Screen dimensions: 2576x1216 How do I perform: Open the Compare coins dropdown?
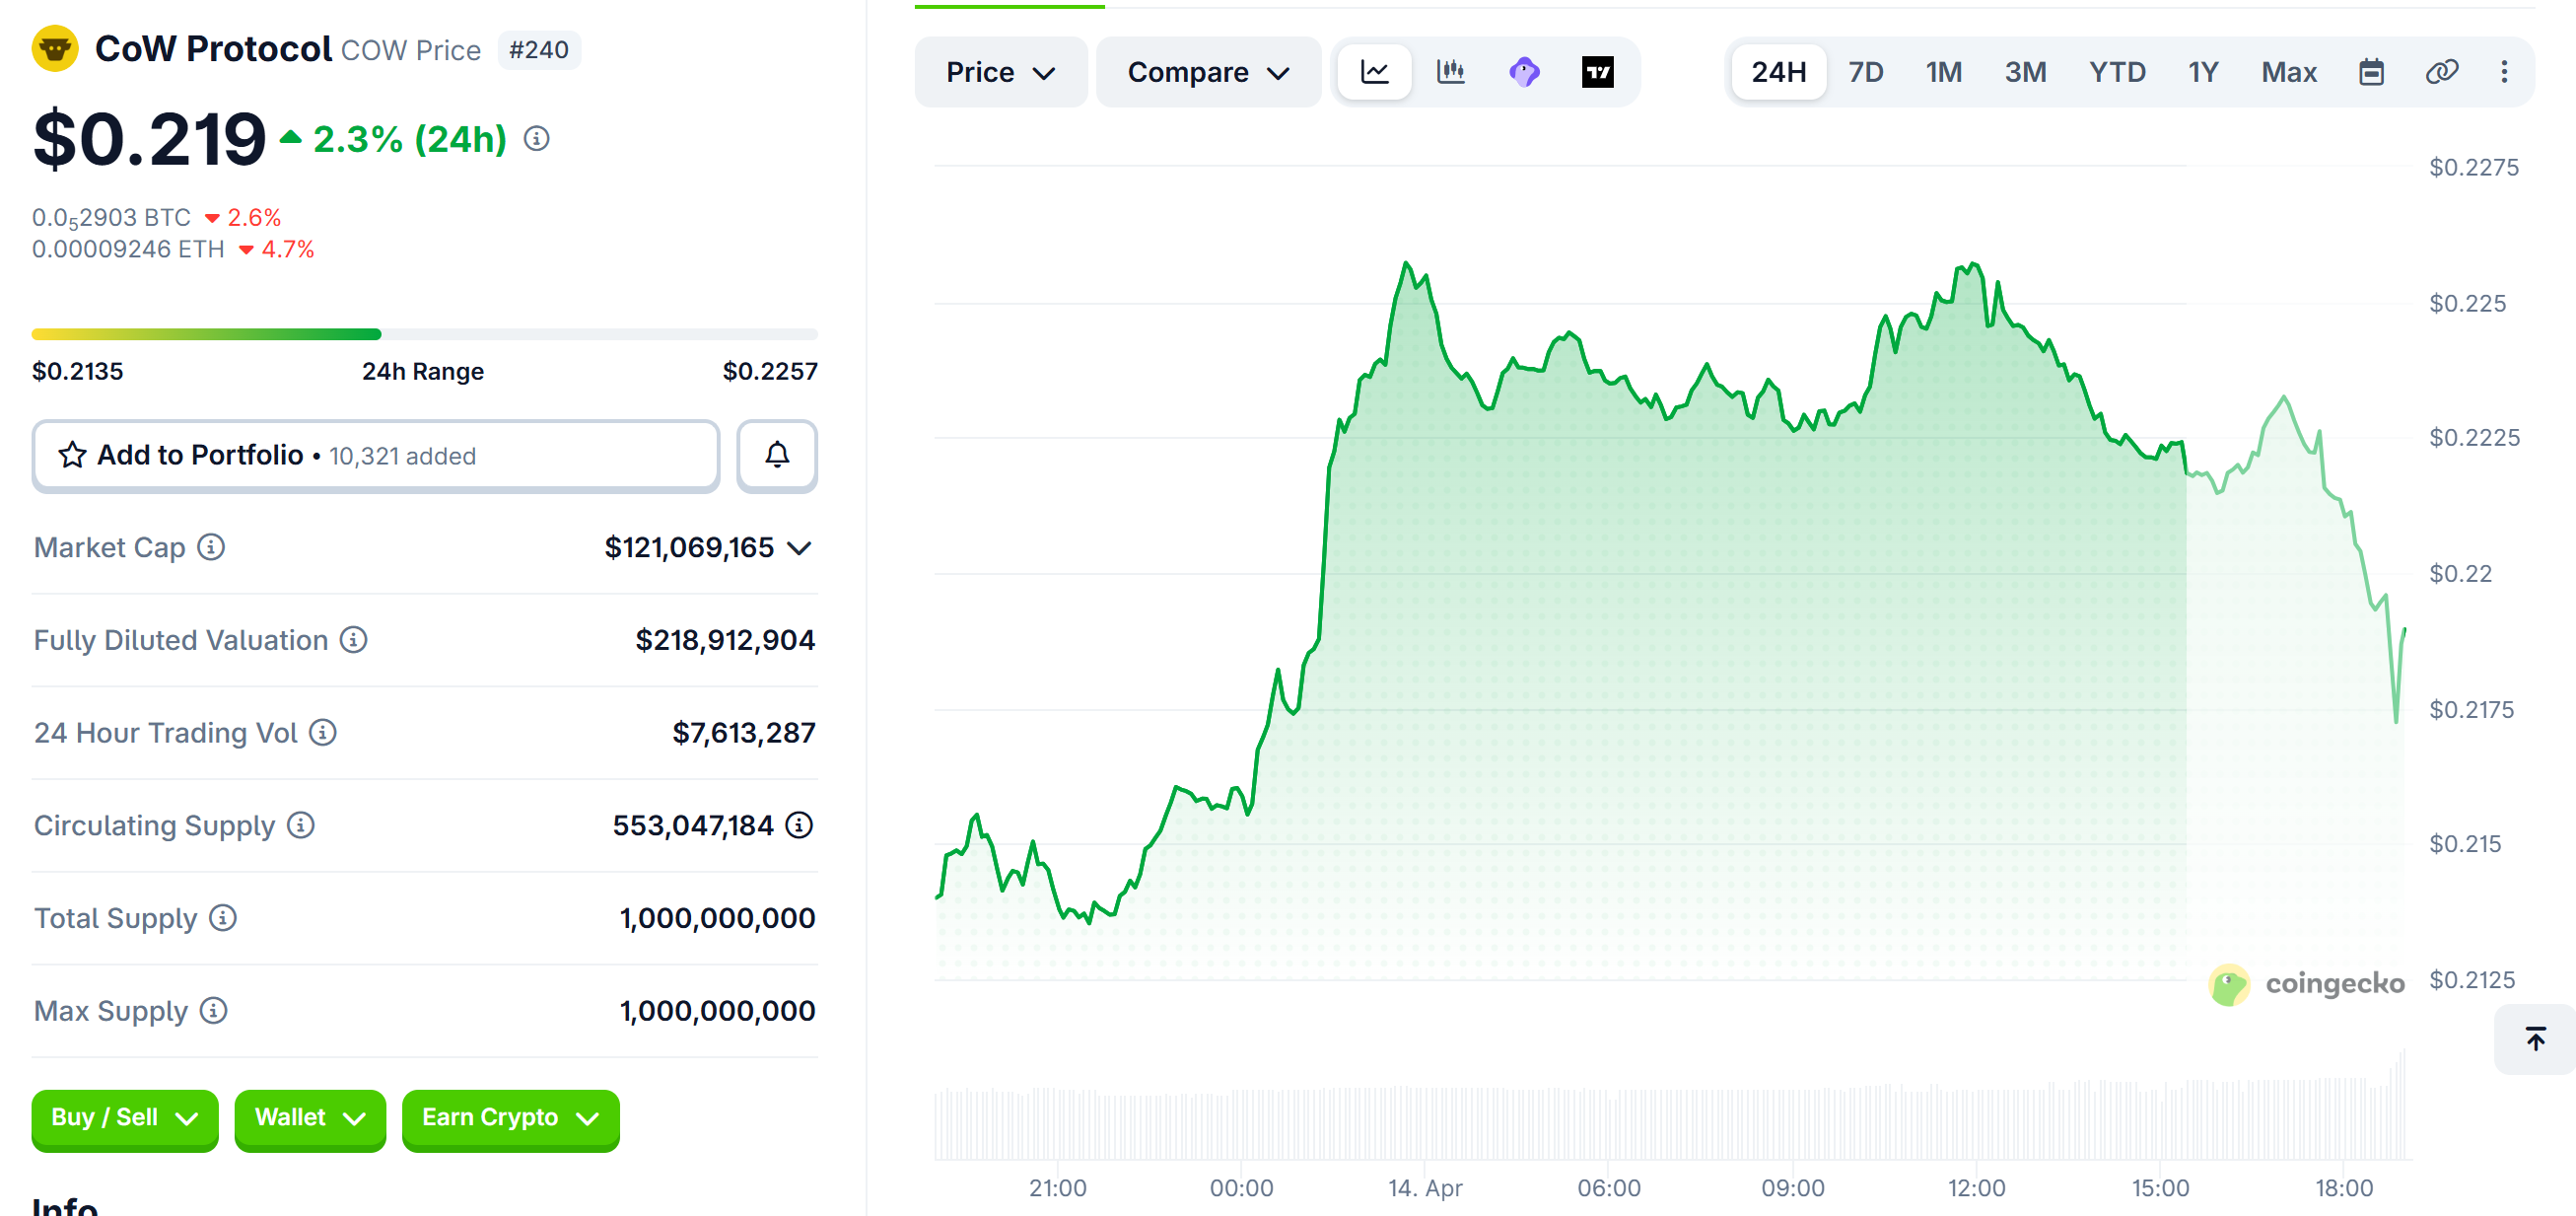[x=1208, y=71]
